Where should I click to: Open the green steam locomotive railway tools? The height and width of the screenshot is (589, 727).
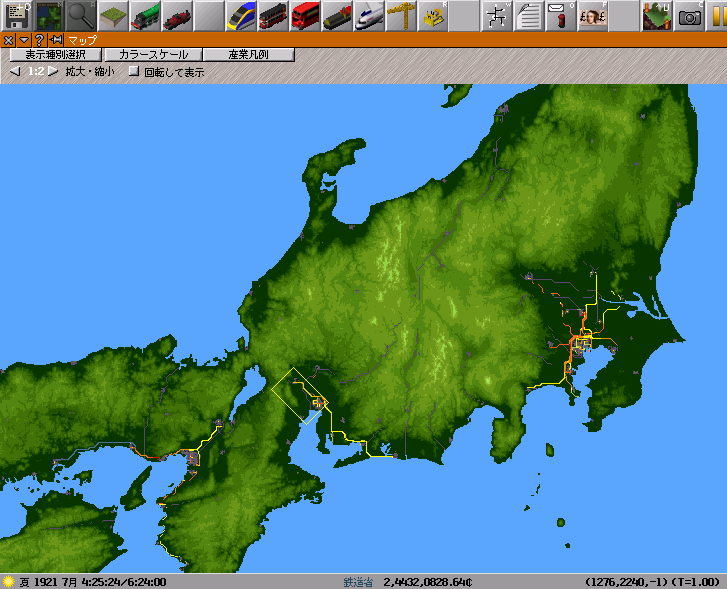145,16
